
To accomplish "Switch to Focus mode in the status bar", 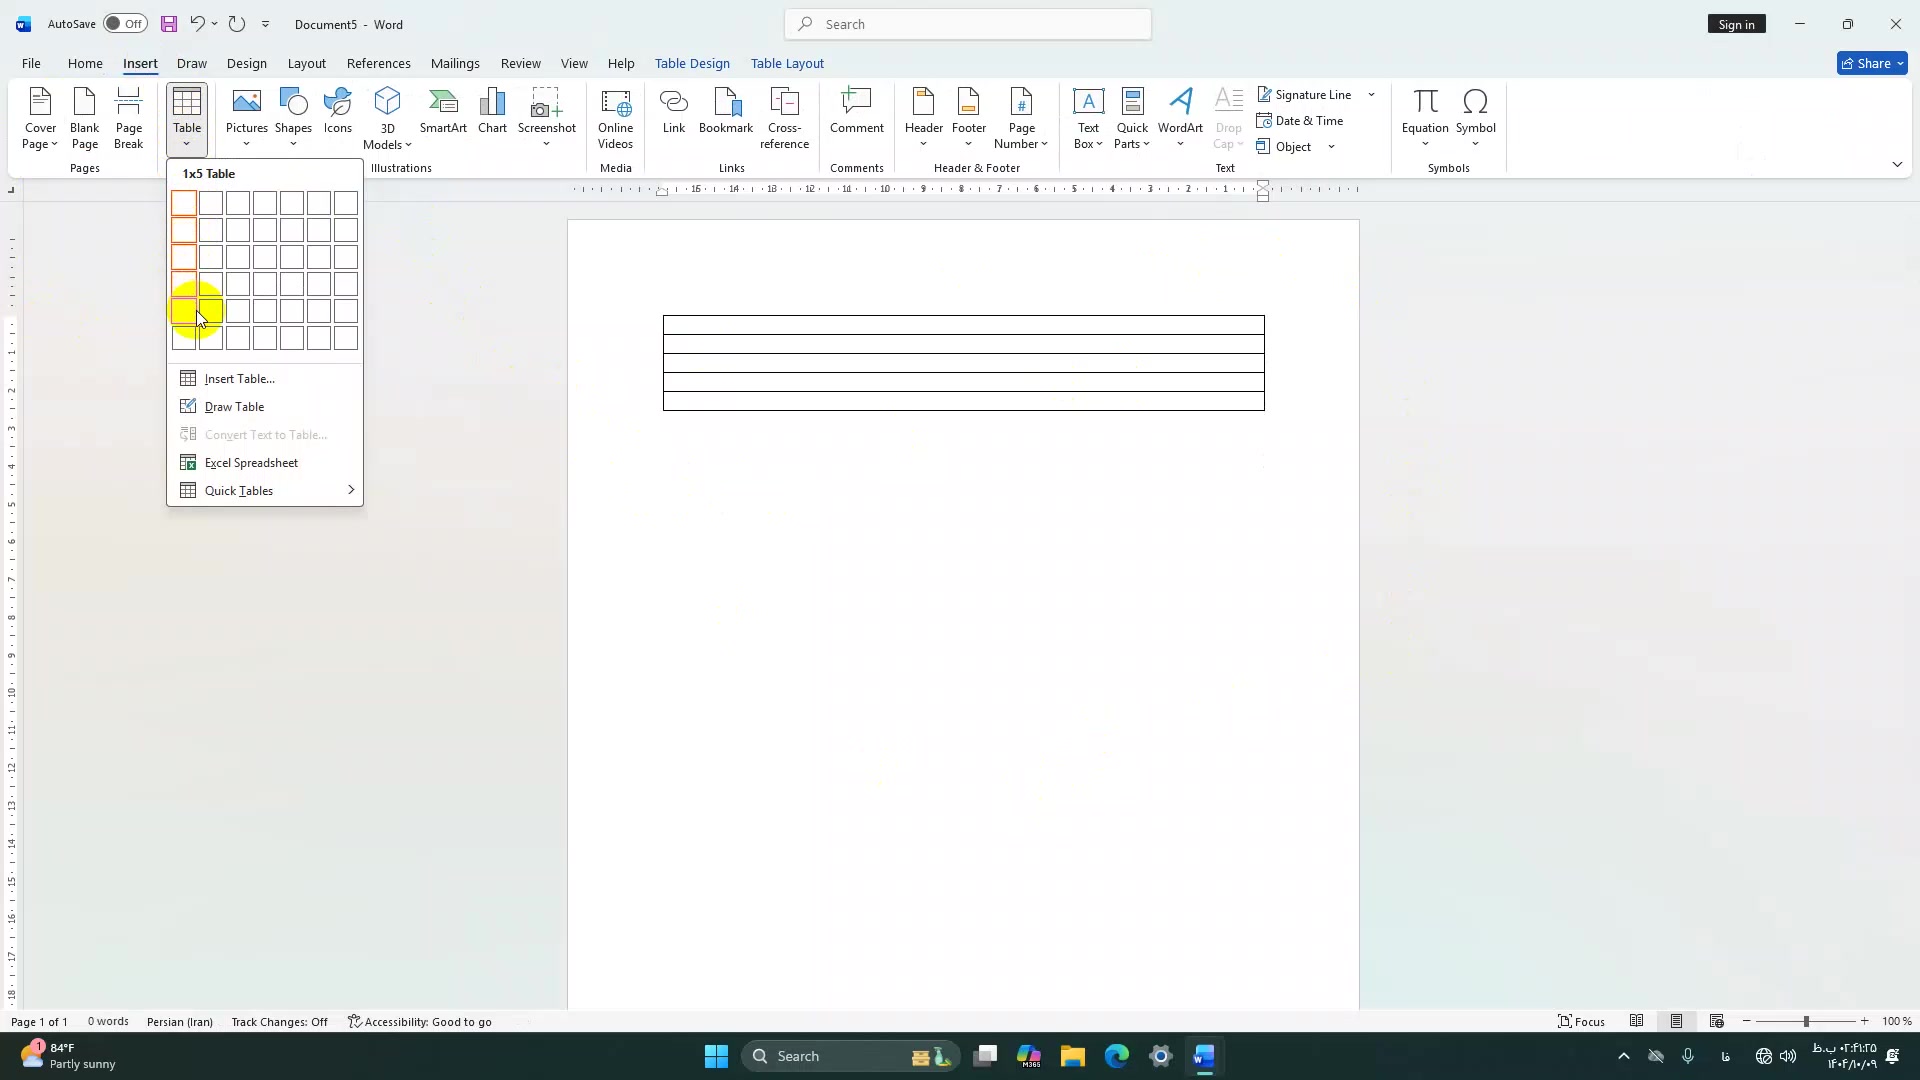I will click(x=1581, y=1022).
